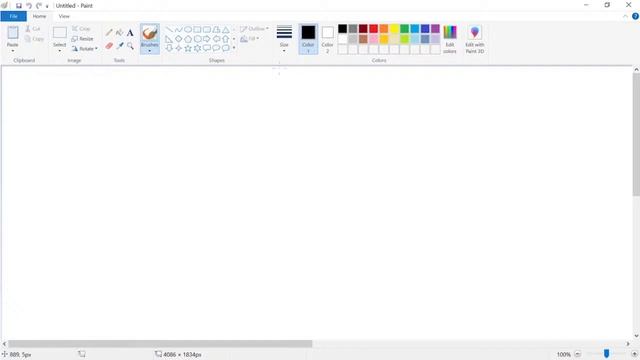Activate Color 2 background selector
The width and height of the screenshot is (640, 360).
[x=327, y=39]
